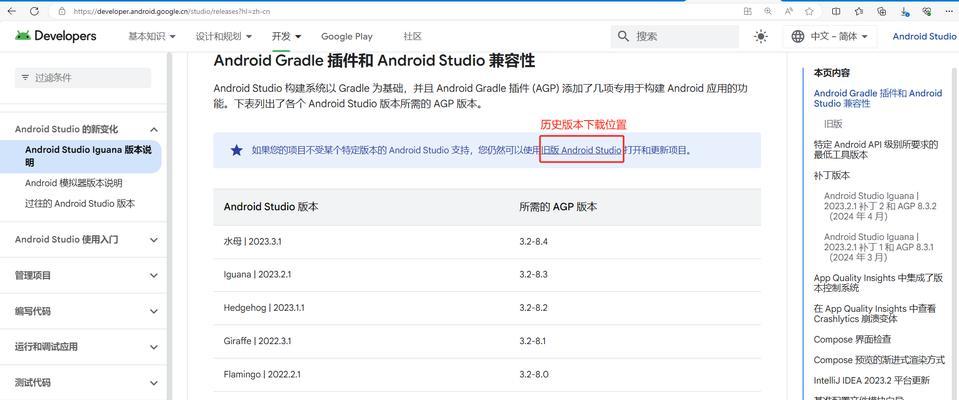Jump to 查看 Crashlytics 崩溃变体 in TOC
The image size is (959, 400).
click(x=875, y=314)
